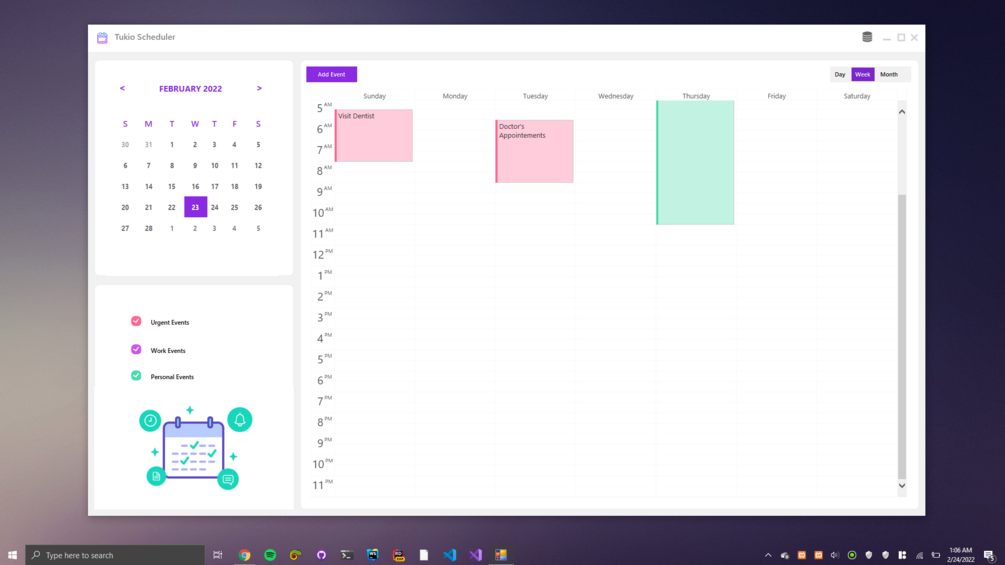Select the green Thursday event block
The height and width of the screenshot is (565, 1005).
tap(695, 162)
